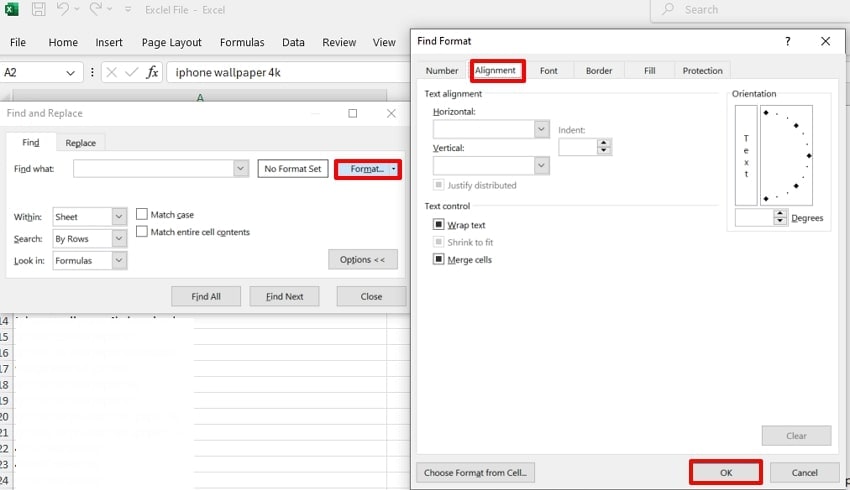The height and width of the screenshot is (490, 850).
Task: Open the Page Layout ribbon tab
Action: [171, 42]
